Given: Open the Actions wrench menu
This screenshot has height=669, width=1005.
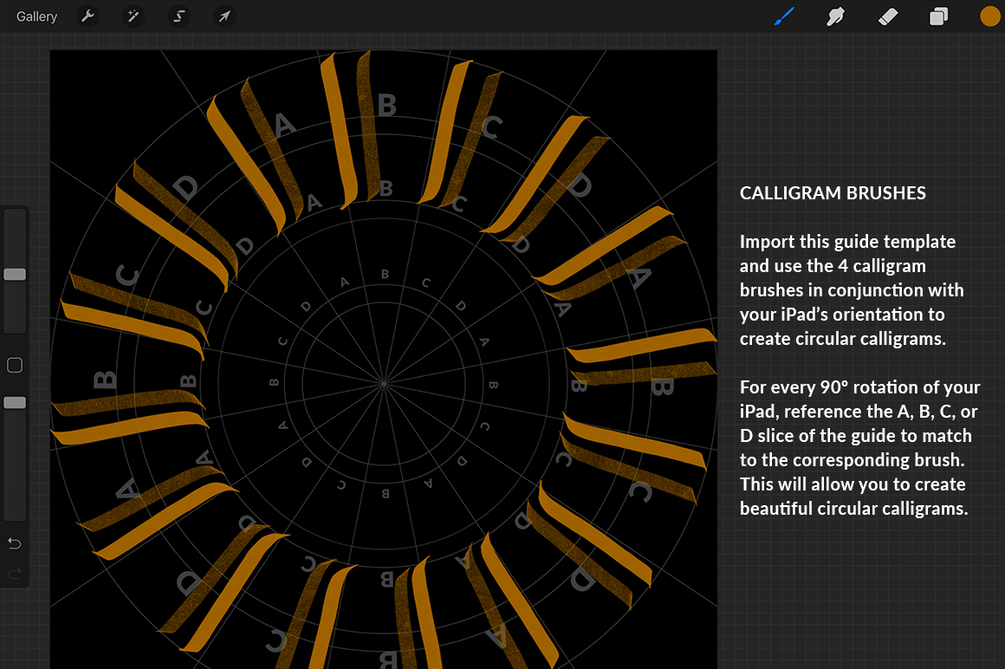Looking at the screenshot, I should [88, 16].
